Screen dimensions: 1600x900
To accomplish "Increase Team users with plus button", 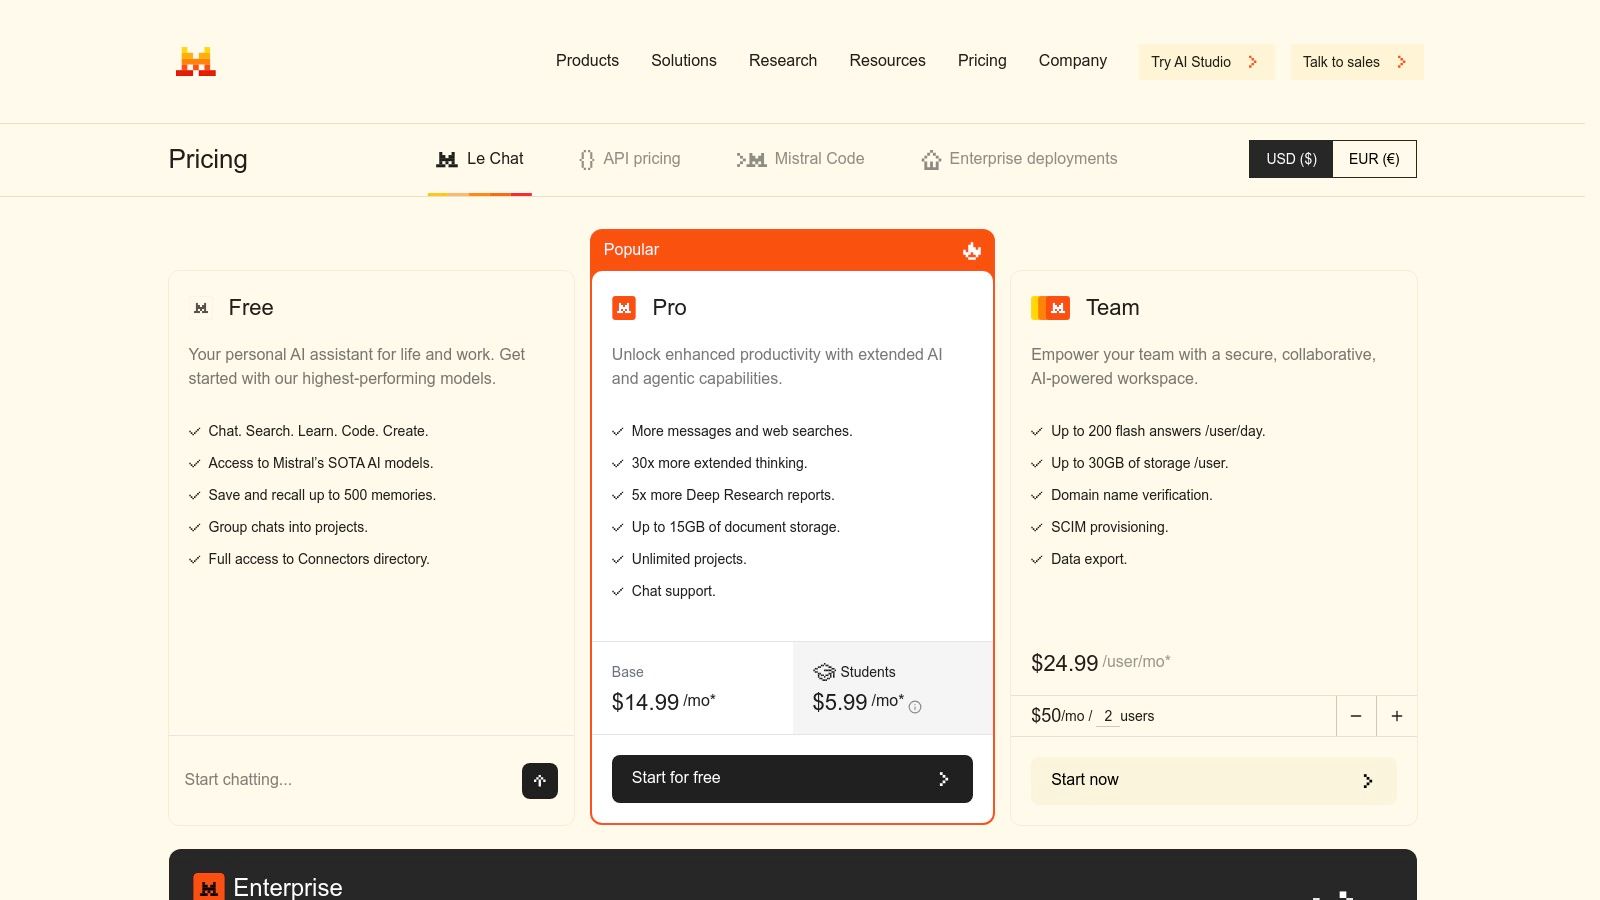I will [1397, 716].
